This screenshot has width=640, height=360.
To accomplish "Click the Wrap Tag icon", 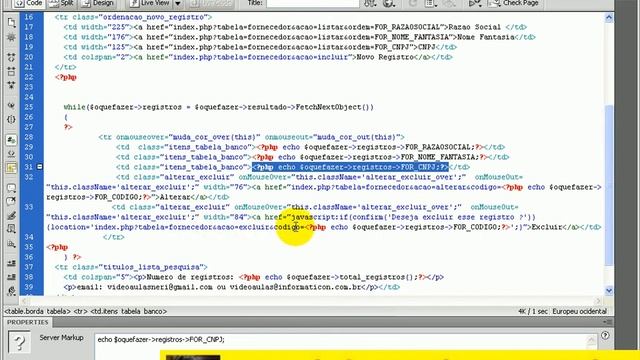I will tap(11, 216).
